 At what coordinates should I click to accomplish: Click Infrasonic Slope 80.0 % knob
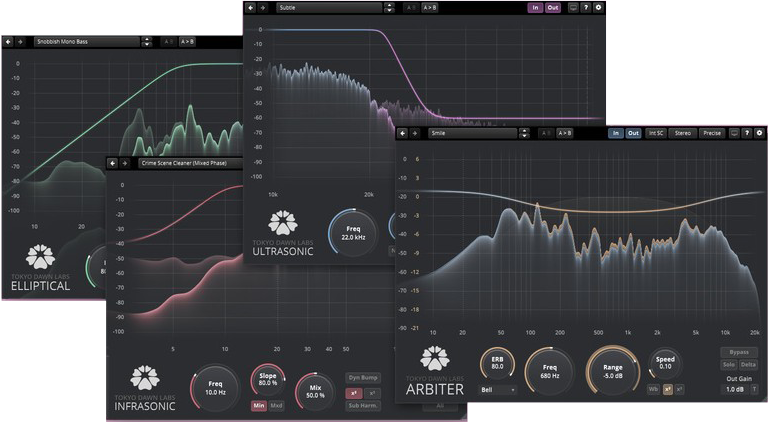coord(268,379)
